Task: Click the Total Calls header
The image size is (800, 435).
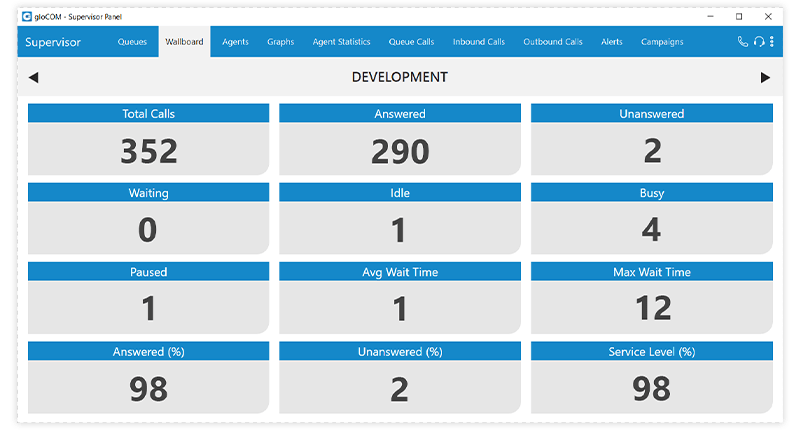Action: (148, 113)
